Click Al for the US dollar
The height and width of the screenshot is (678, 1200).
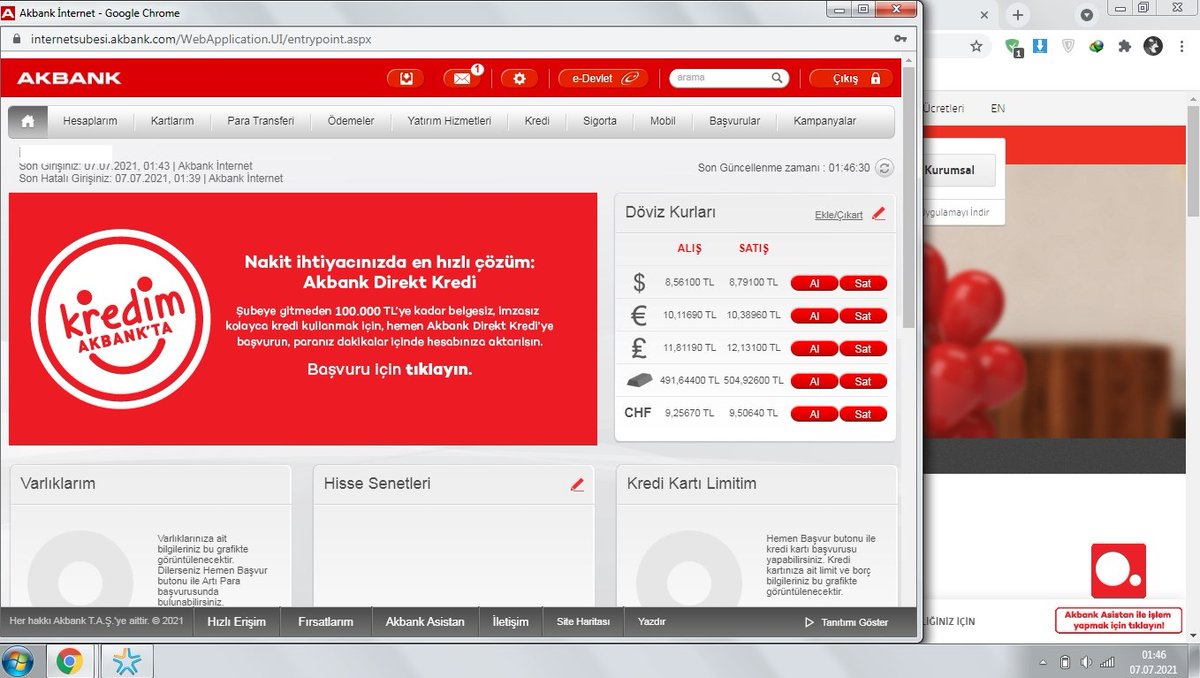(814, 284)
